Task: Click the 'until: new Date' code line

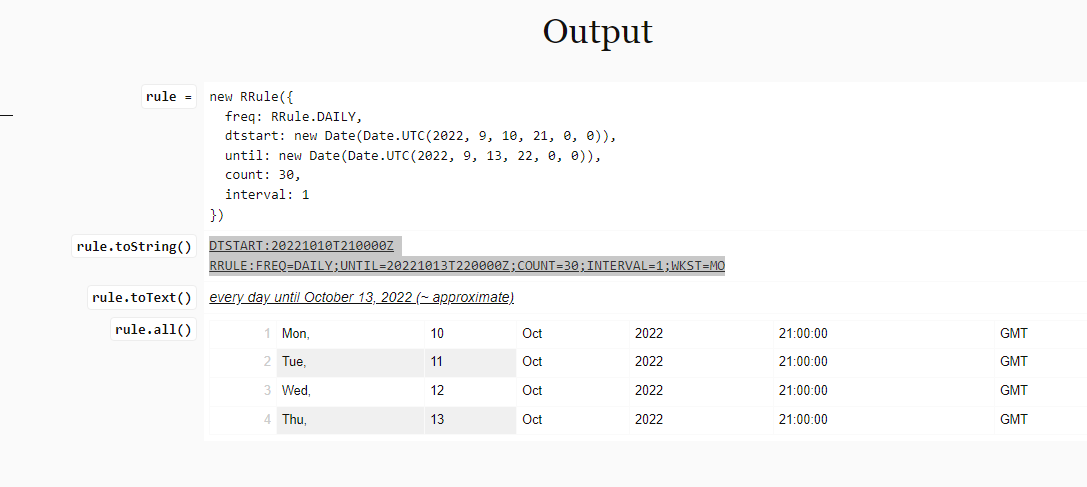Action: point(412,155)
